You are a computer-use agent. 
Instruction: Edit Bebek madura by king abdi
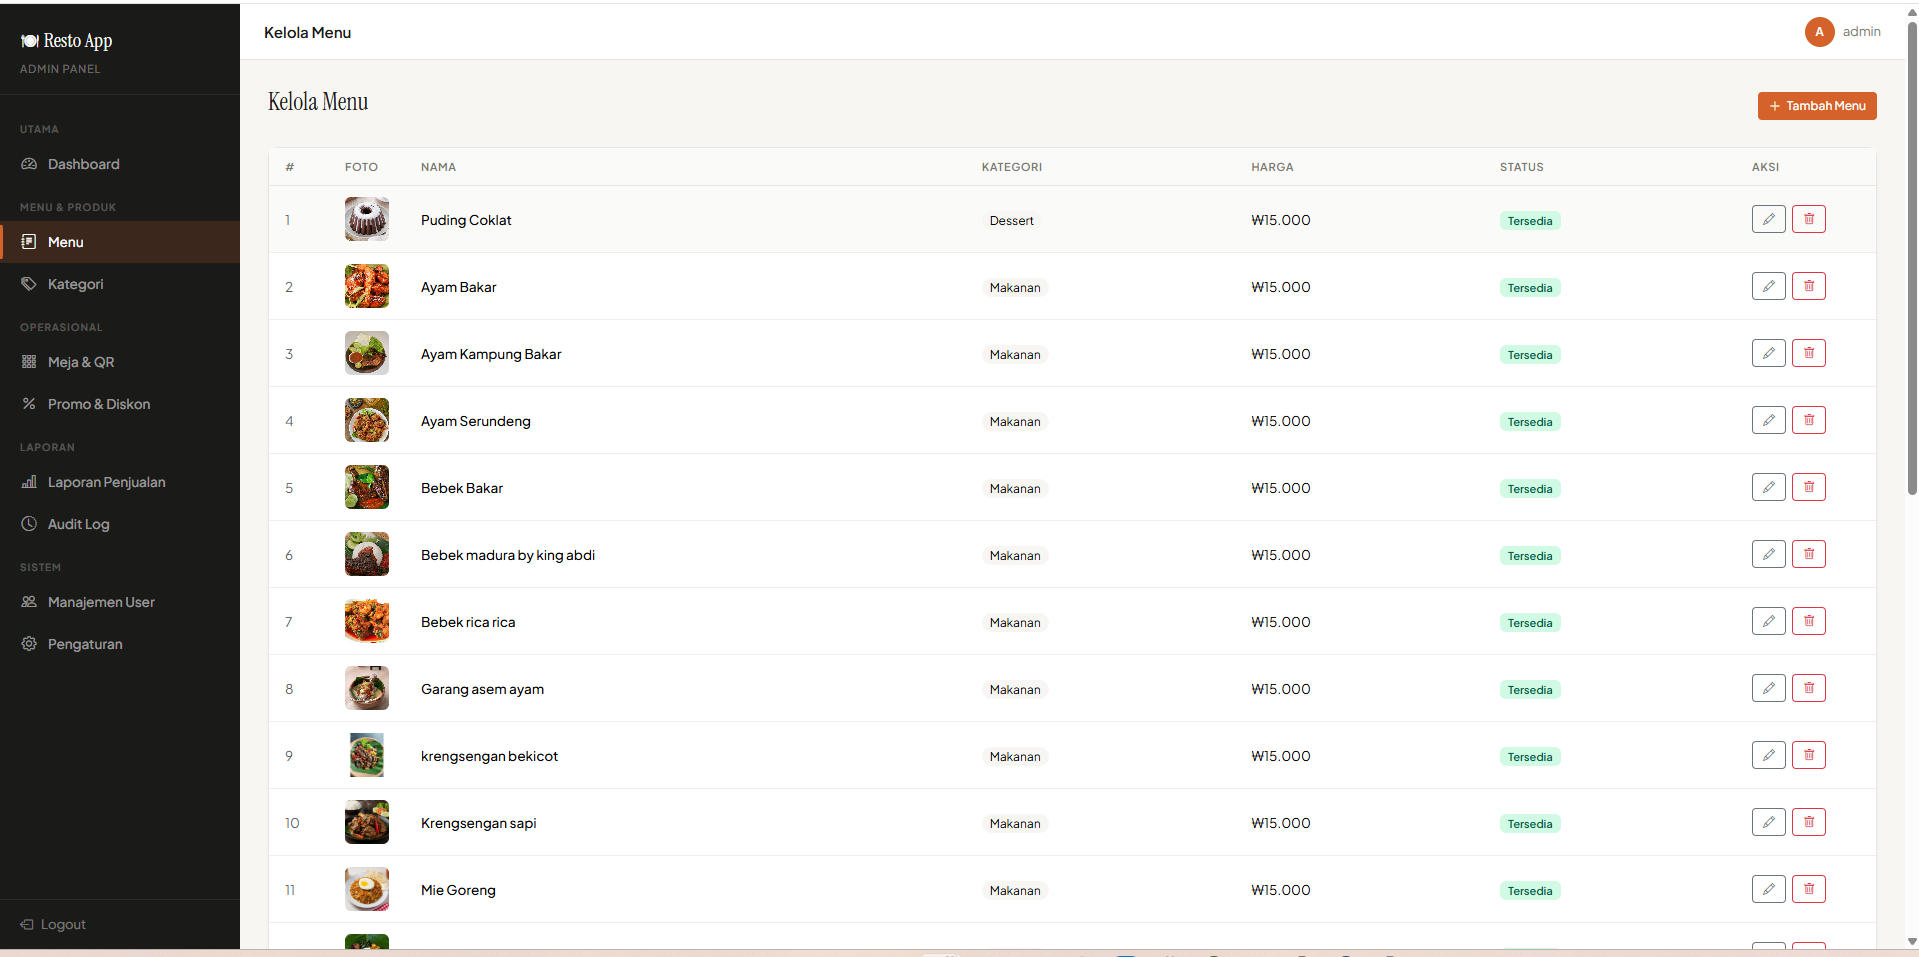(1768, 554)
